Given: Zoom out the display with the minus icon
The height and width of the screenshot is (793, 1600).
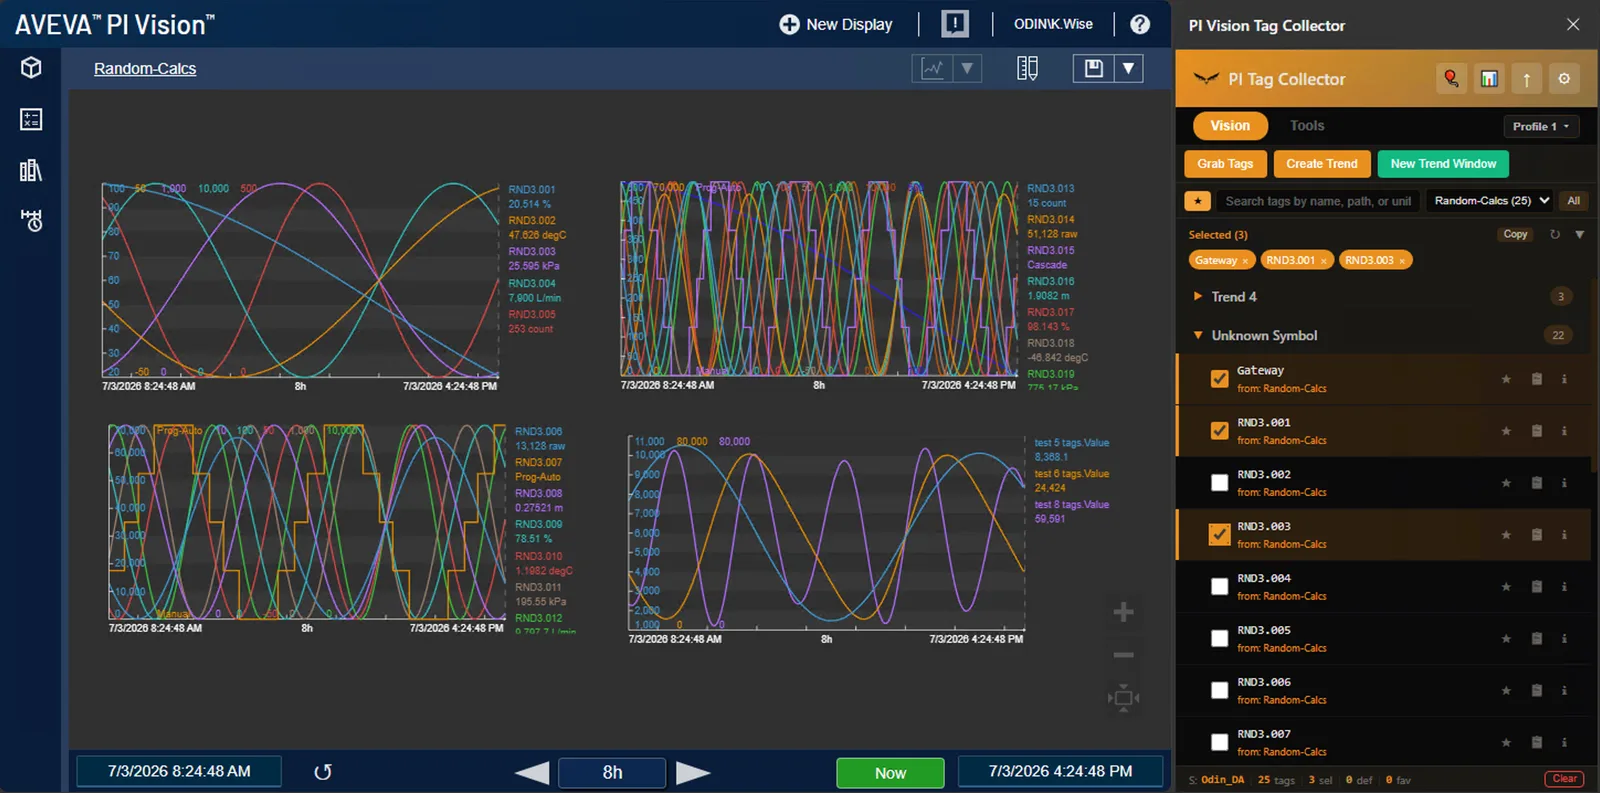Looking at the screenshot, I should coord(1124,655).
